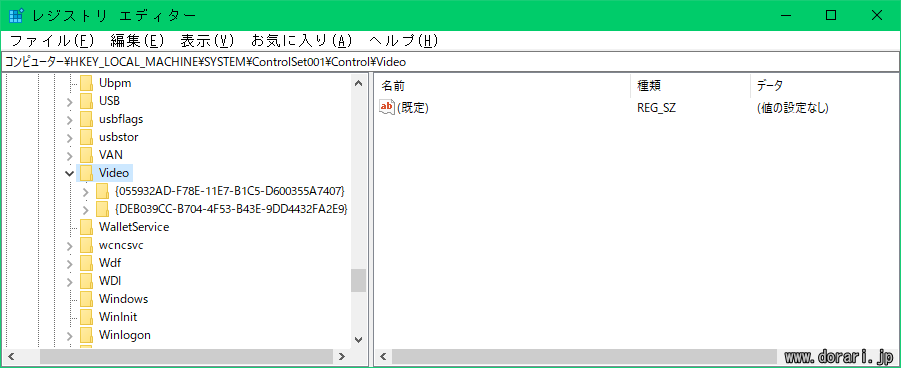Click the tree pane scroll-down arrow
Image resolution: width=901 pixels, height=368 pixels.
point(359,339)
